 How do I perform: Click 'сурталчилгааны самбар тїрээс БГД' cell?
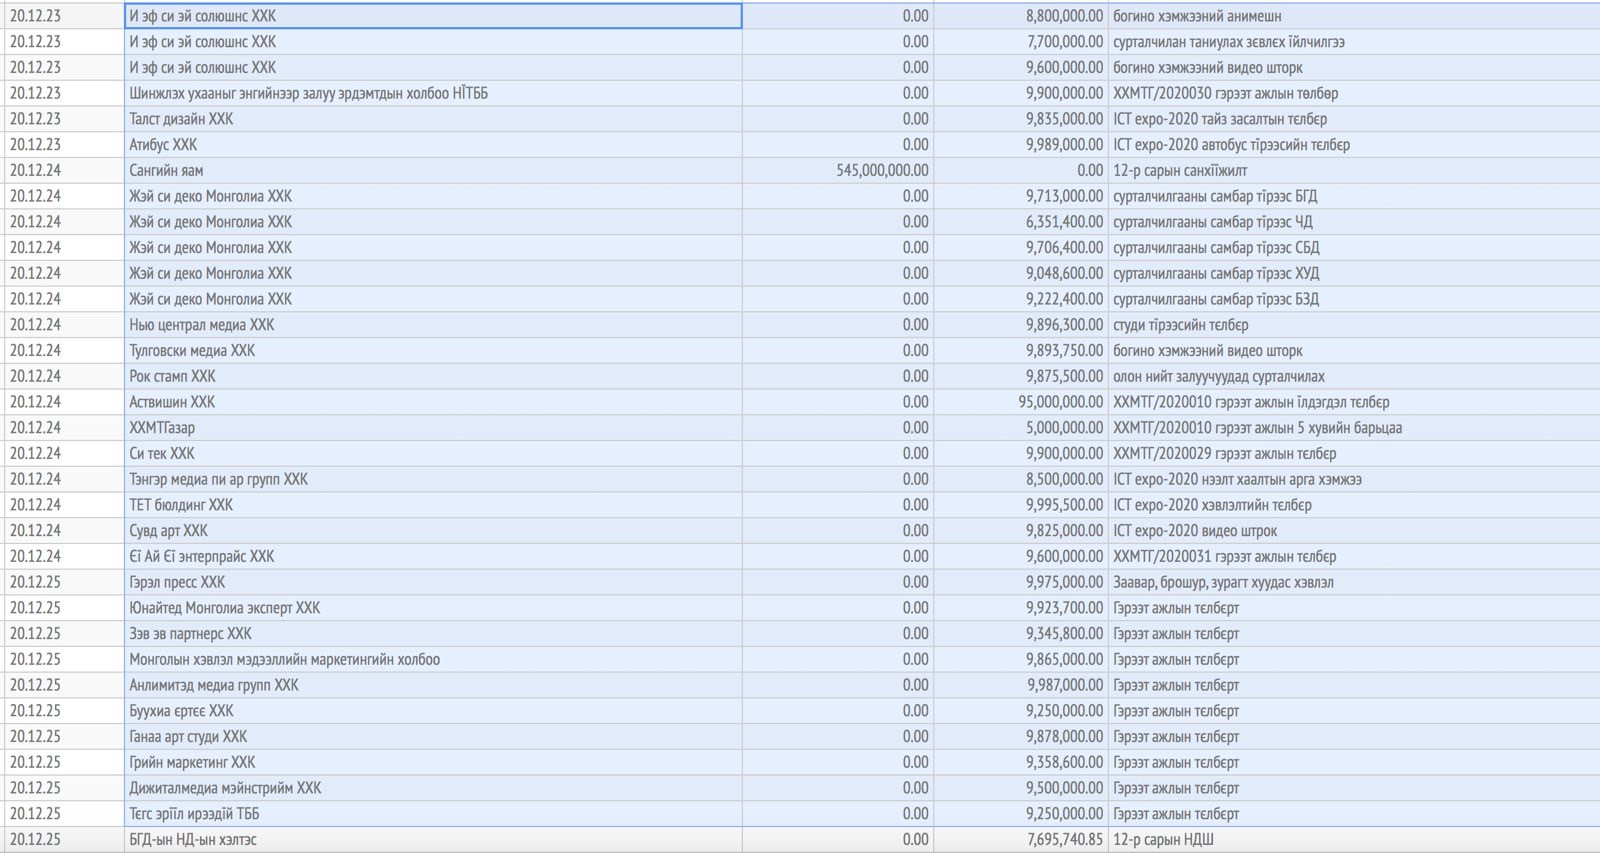[1354, 196]
